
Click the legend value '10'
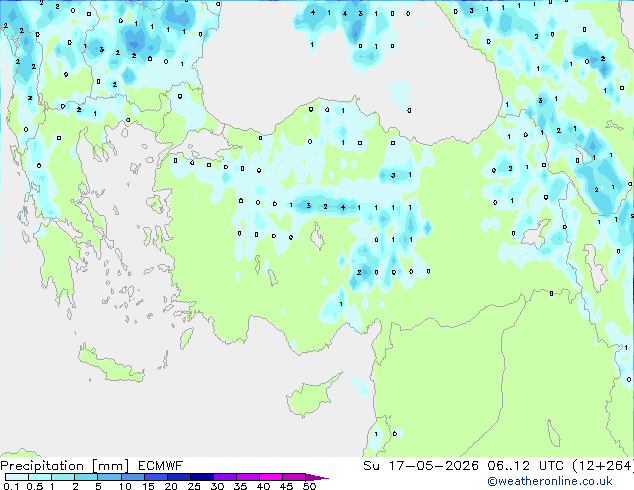click(125, 486)
